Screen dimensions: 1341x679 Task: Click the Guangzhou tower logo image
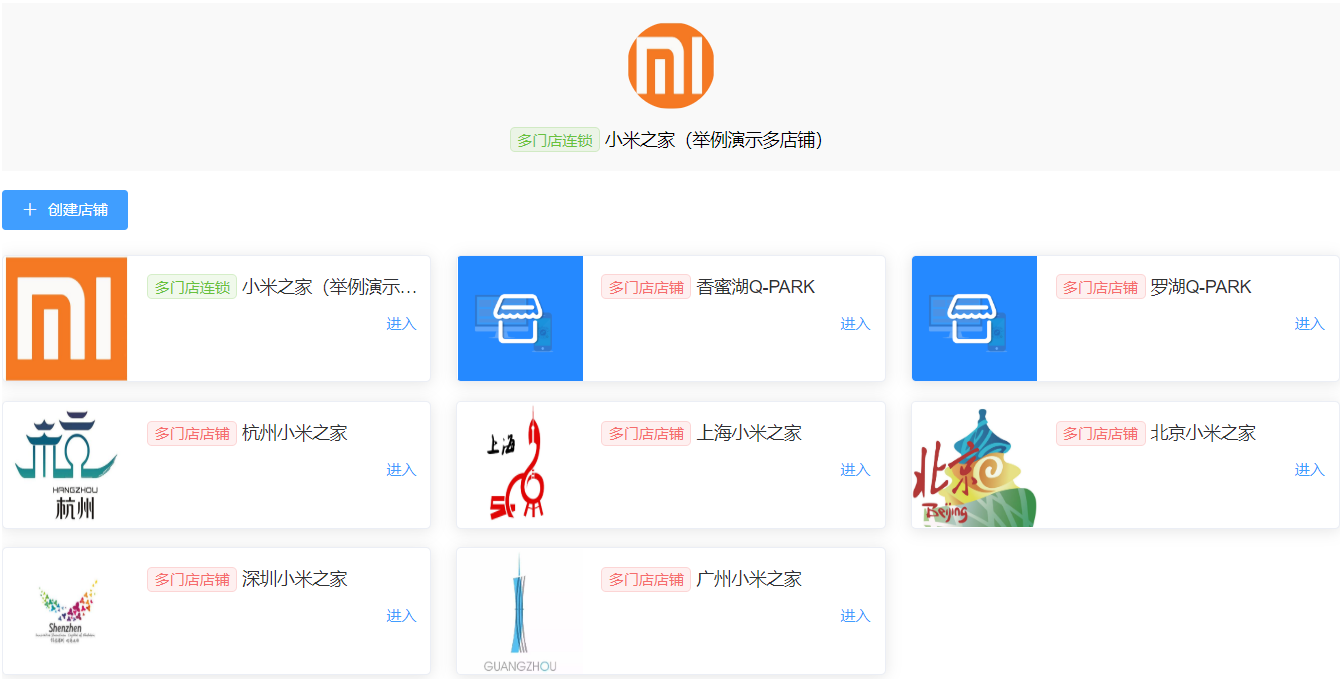tap(520, 612)
